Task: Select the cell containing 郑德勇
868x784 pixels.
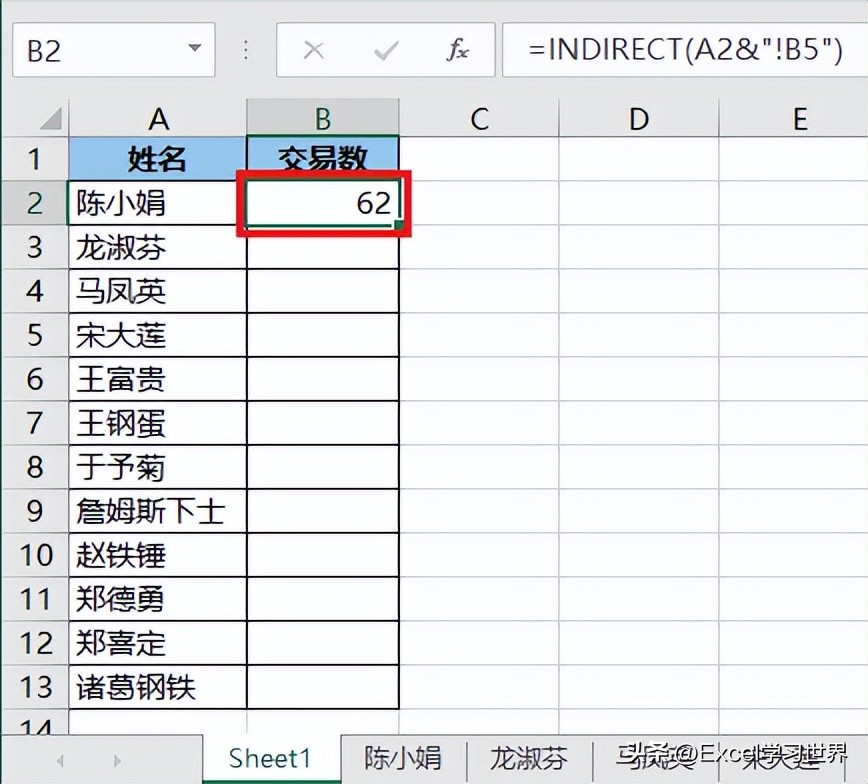Action: 158,599
